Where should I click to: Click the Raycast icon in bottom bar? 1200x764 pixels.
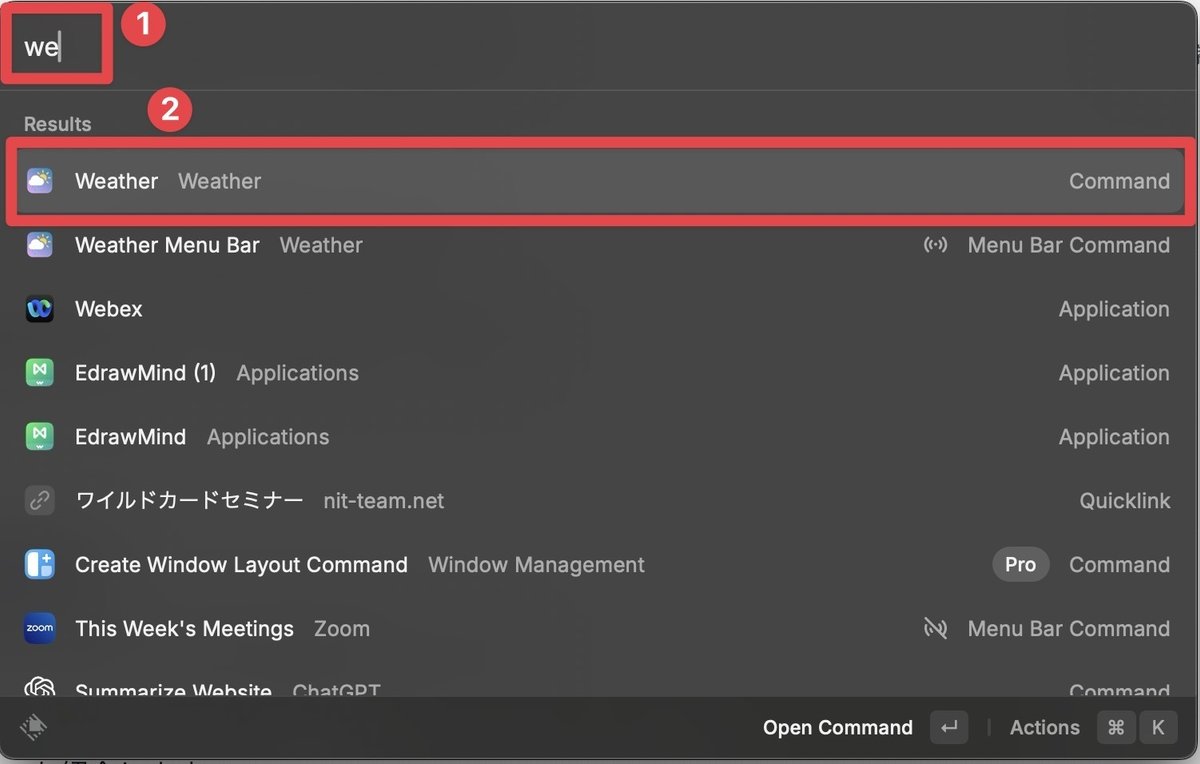point(33,726)
